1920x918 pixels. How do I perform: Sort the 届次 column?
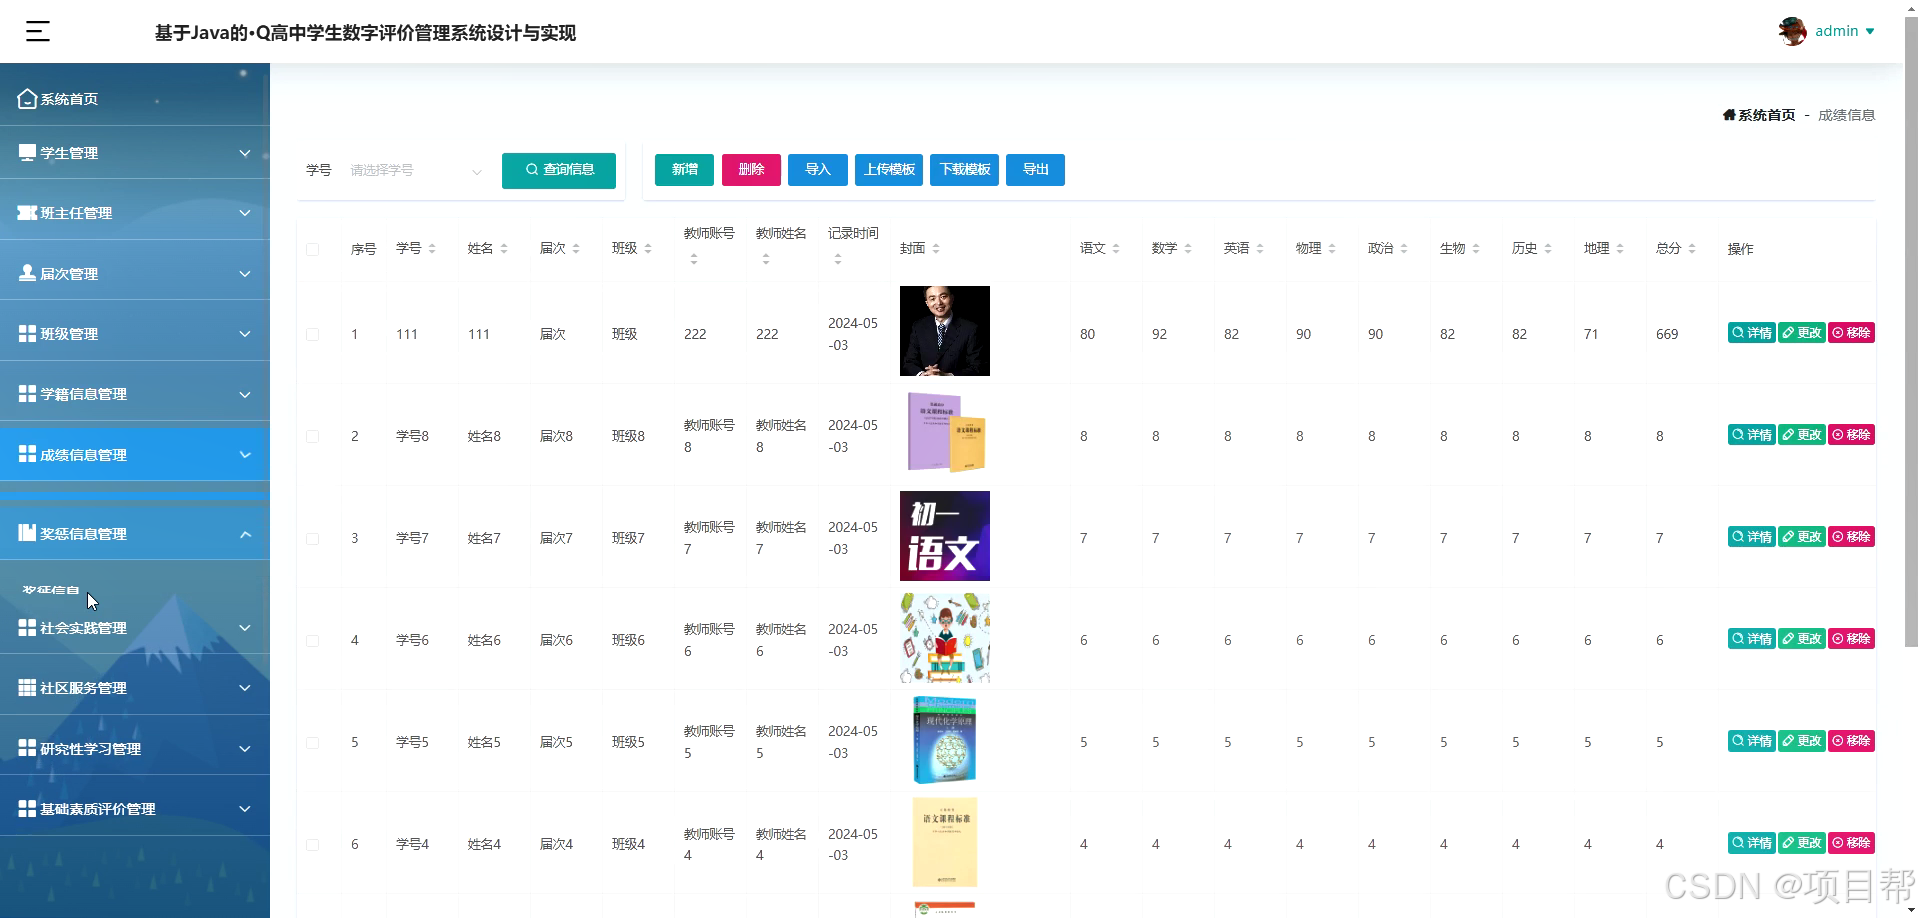point(576,249)
